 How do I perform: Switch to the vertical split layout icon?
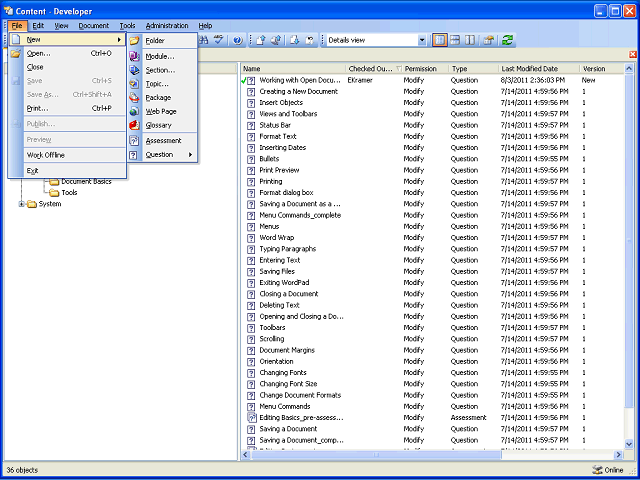470,40
